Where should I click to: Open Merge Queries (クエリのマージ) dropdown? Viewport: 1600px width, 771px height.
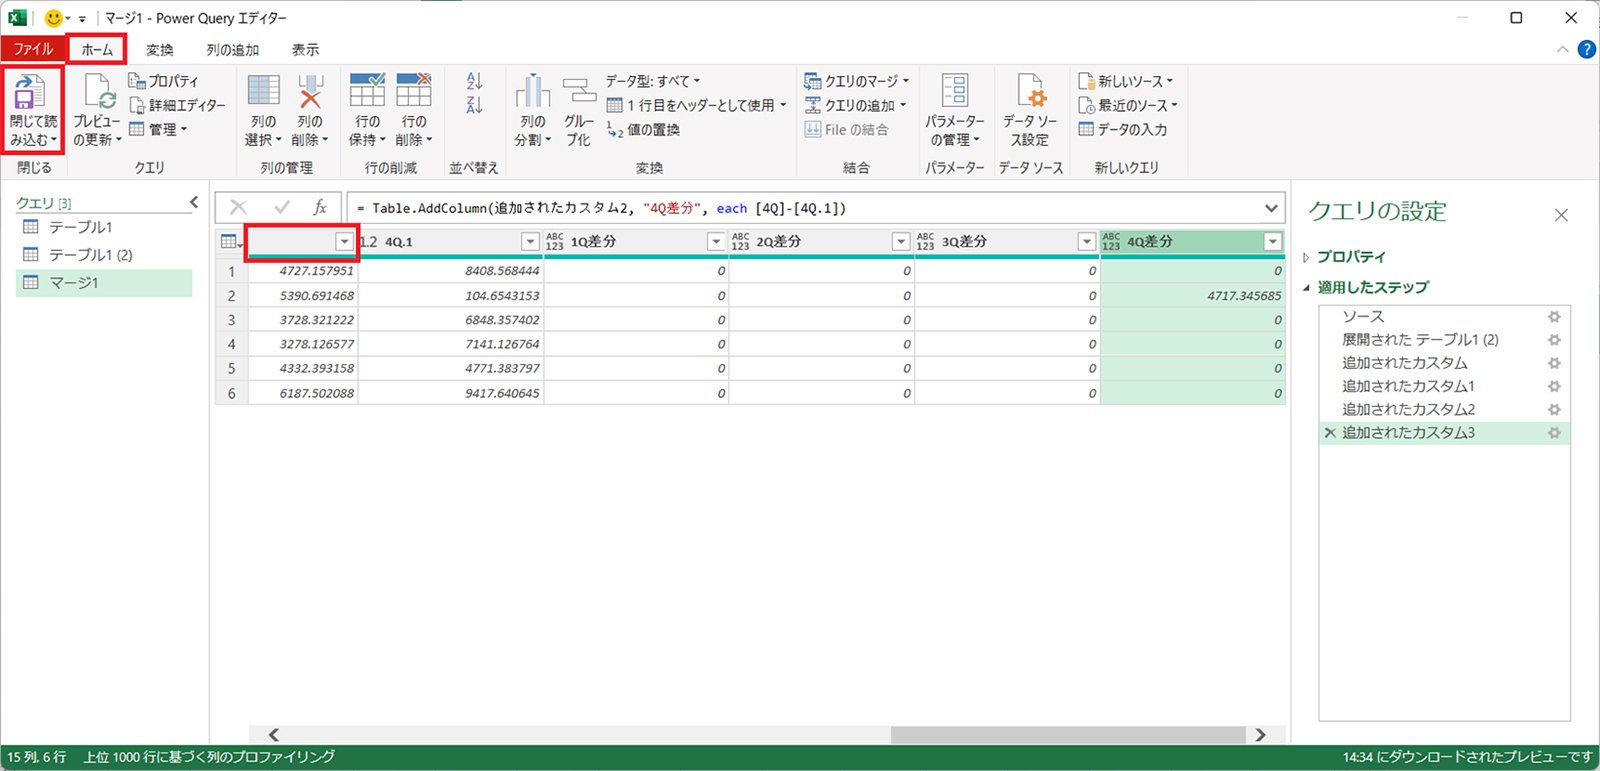click(857, 81)
